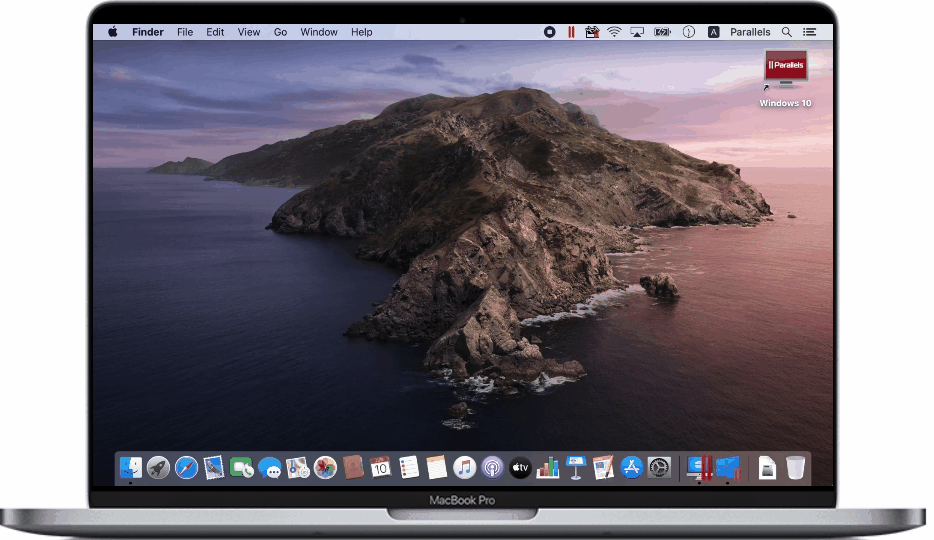The image size is (934, 540).
Task: Open the File menu
Action: coord(185,32)
